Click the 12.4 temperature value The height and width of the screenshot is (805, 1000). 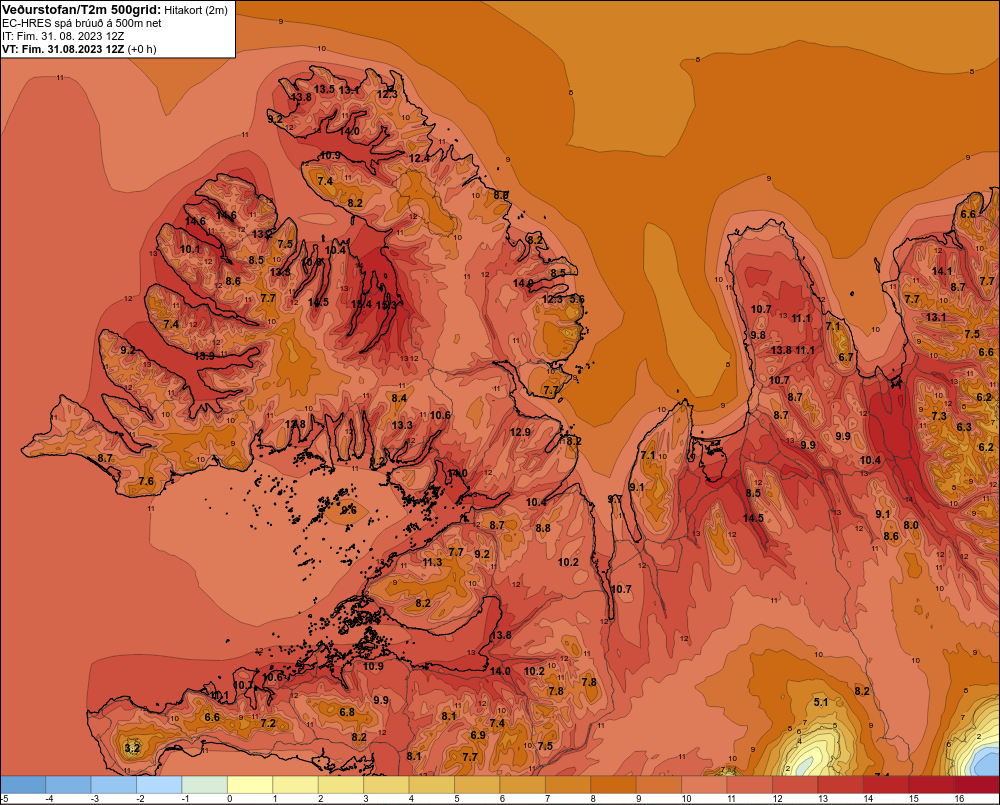pyautogui.click(x=419, y=158)
